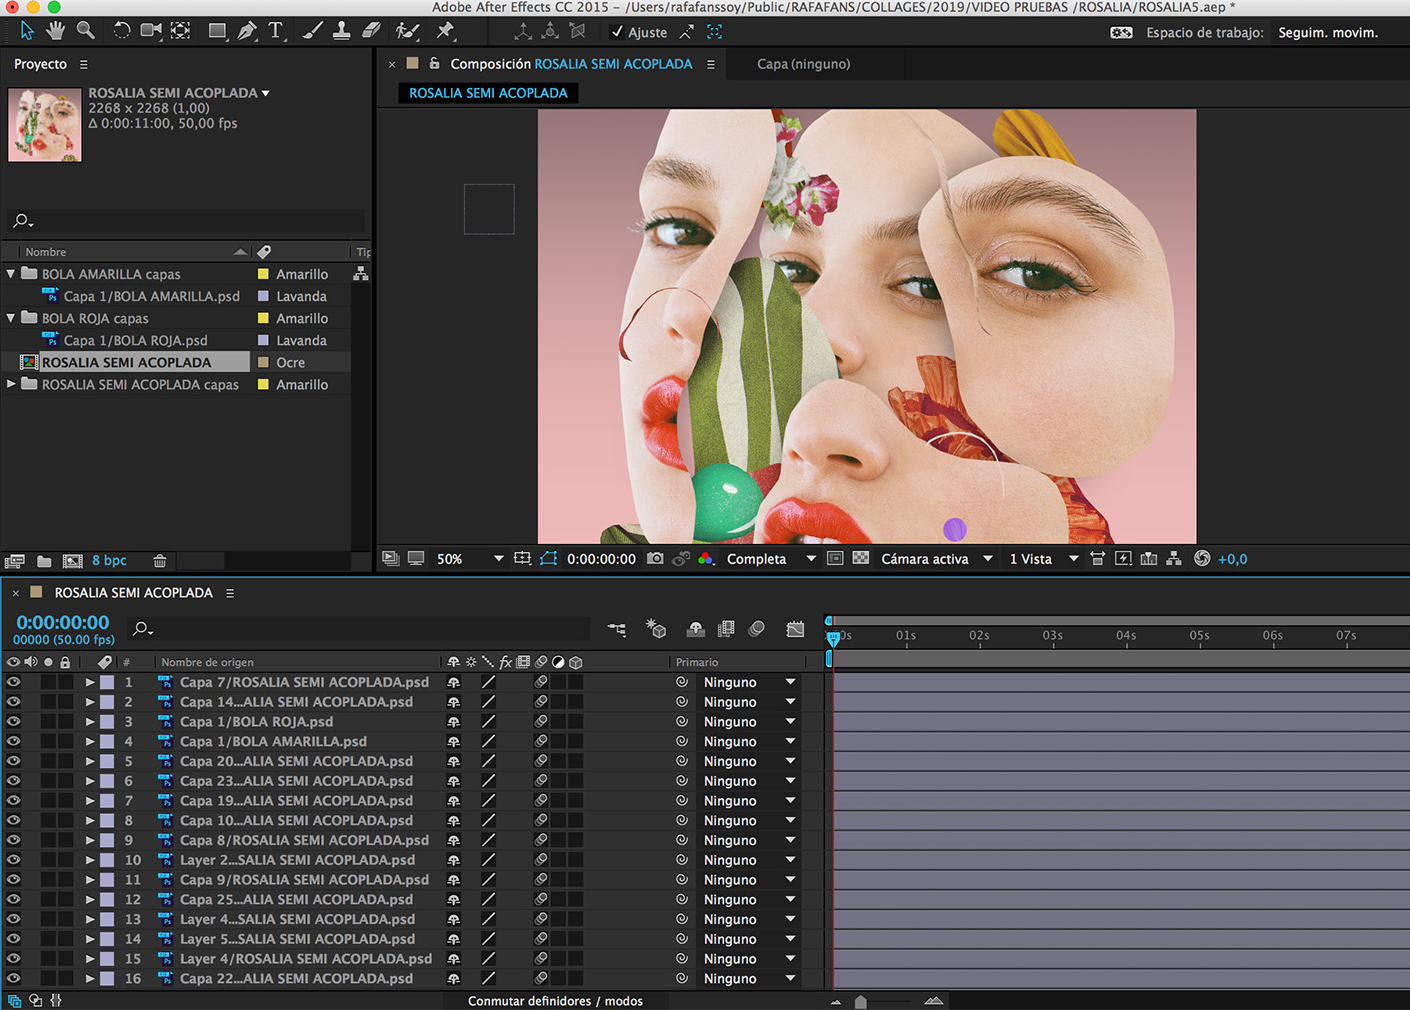This screenshot has height=1010, width=1410.
Task: Toggle Draft 3D icon in timeline
Action: click(x=656, y=629)
